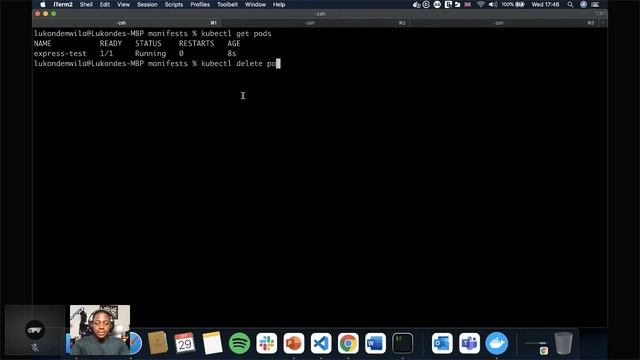640x360 pixels.
Task: Open the iTerm2 application menu
Action: coord(63,4)
